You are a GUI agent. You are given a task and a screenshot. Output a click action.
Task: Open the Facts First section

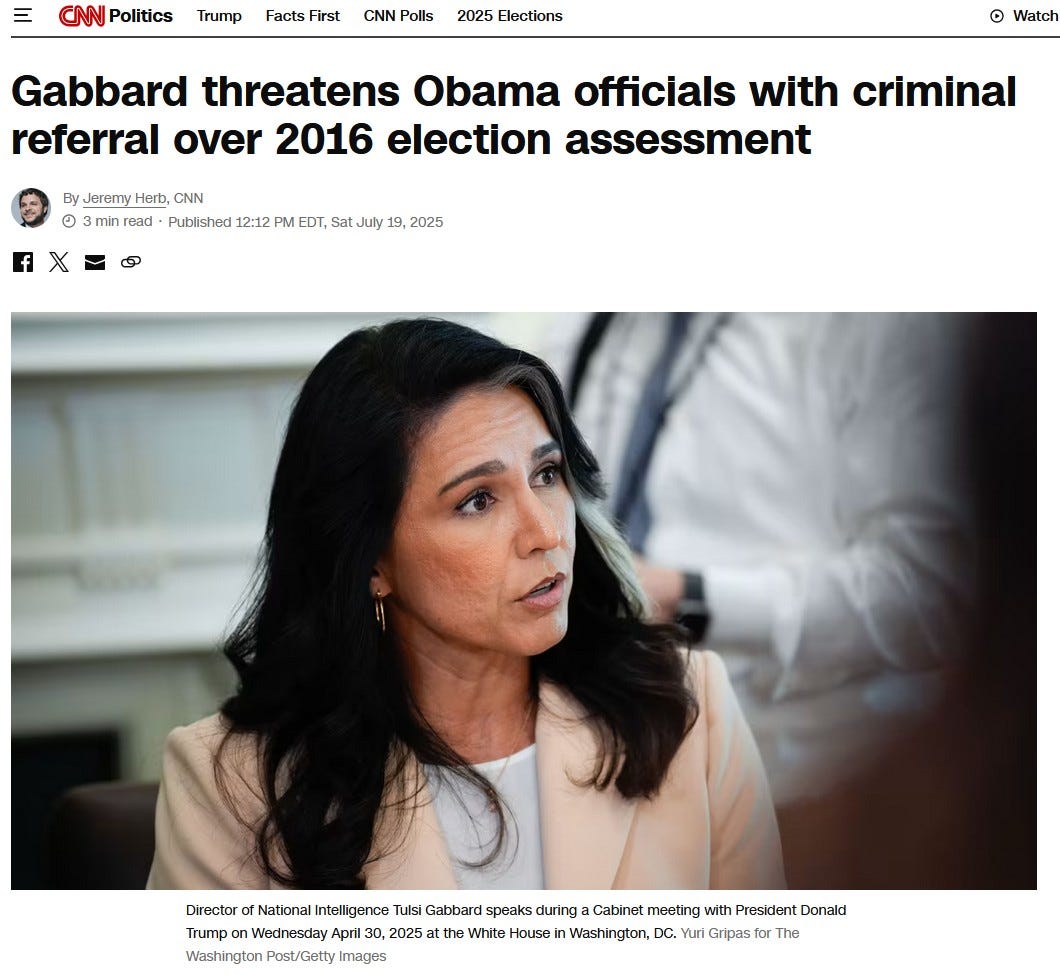click(302, 16)
